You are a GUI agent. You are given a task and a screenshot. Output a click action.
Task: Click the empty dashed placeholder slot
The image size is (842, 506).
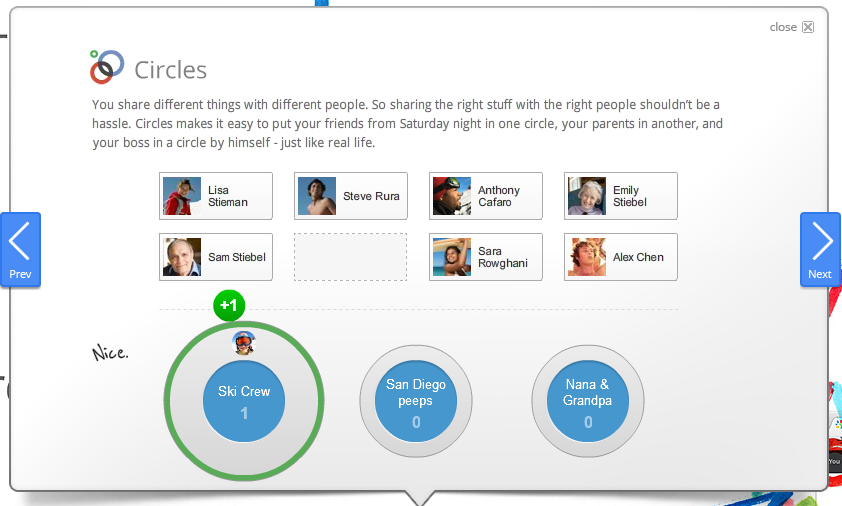351,257
